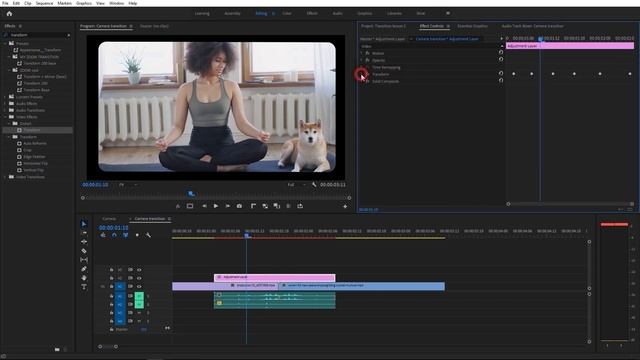Expand the Audio Effects folder
The width and height of the screenshot is (640, 360).
(5, 104)
